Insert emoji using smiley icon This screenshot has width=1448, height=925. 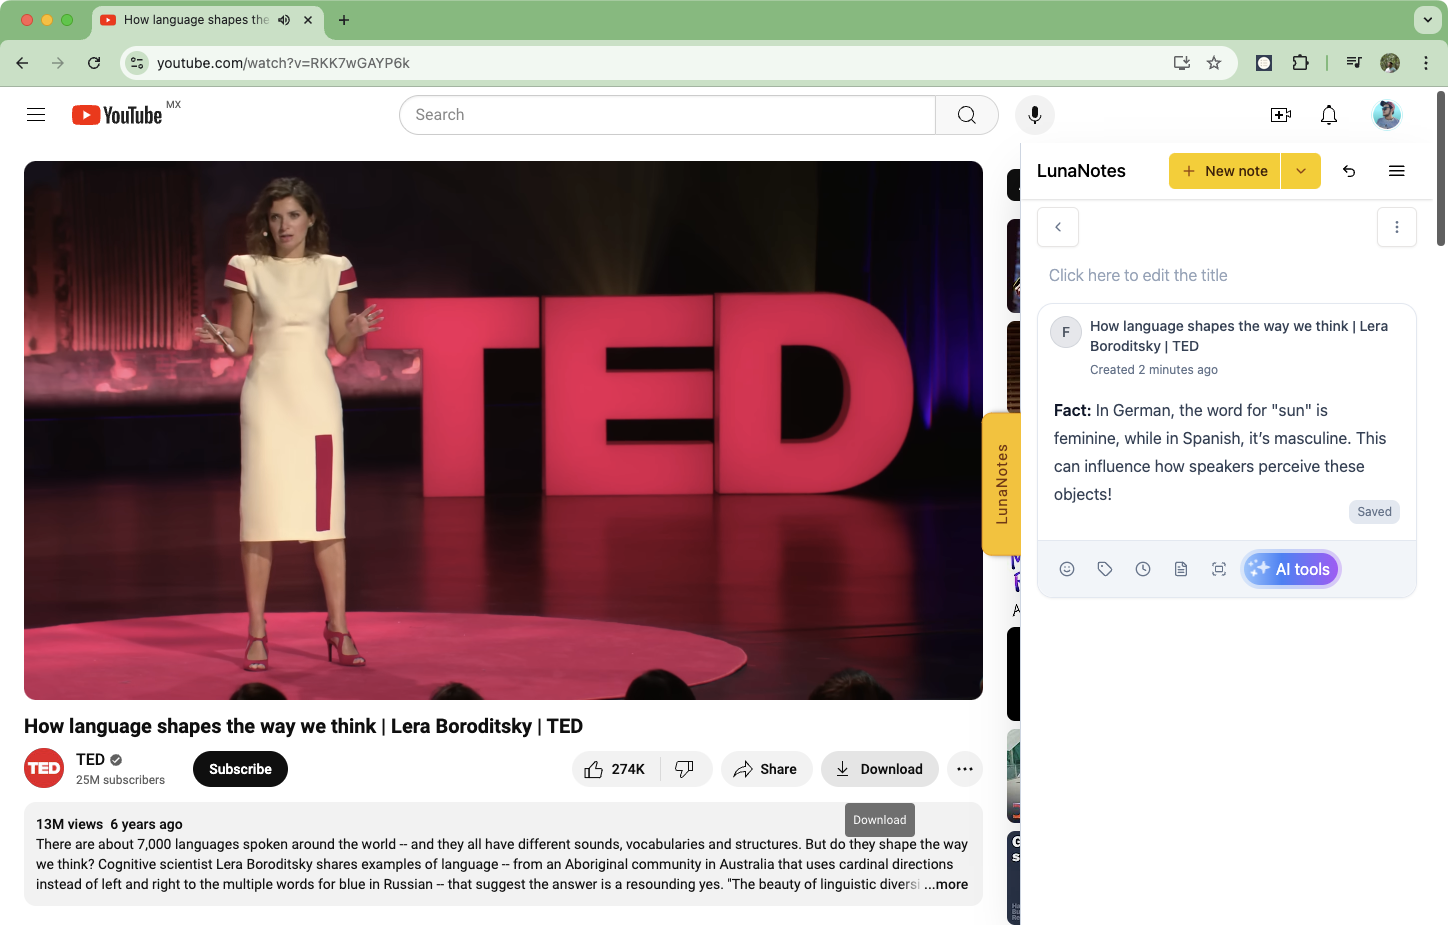(1067, 569)
